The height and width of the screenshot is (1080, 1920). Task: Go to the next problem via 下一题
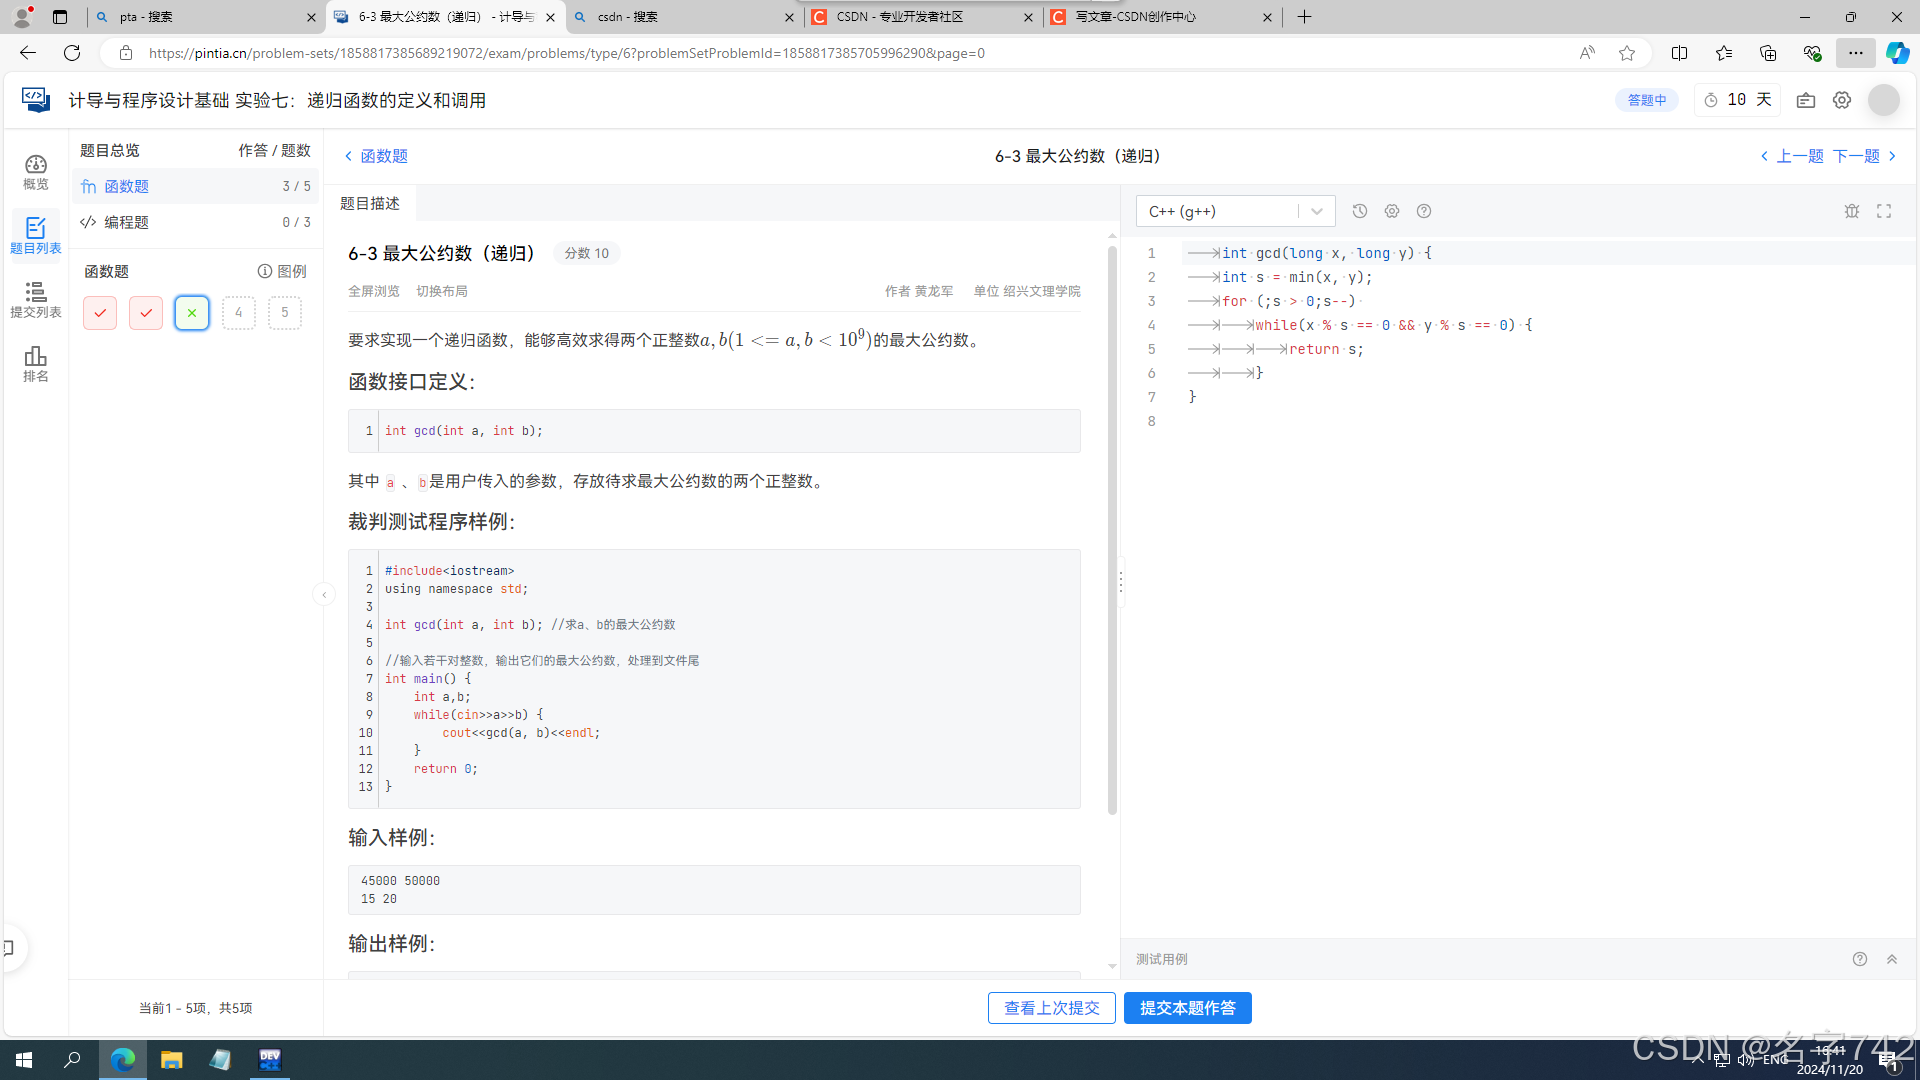tap(1857, 156)
